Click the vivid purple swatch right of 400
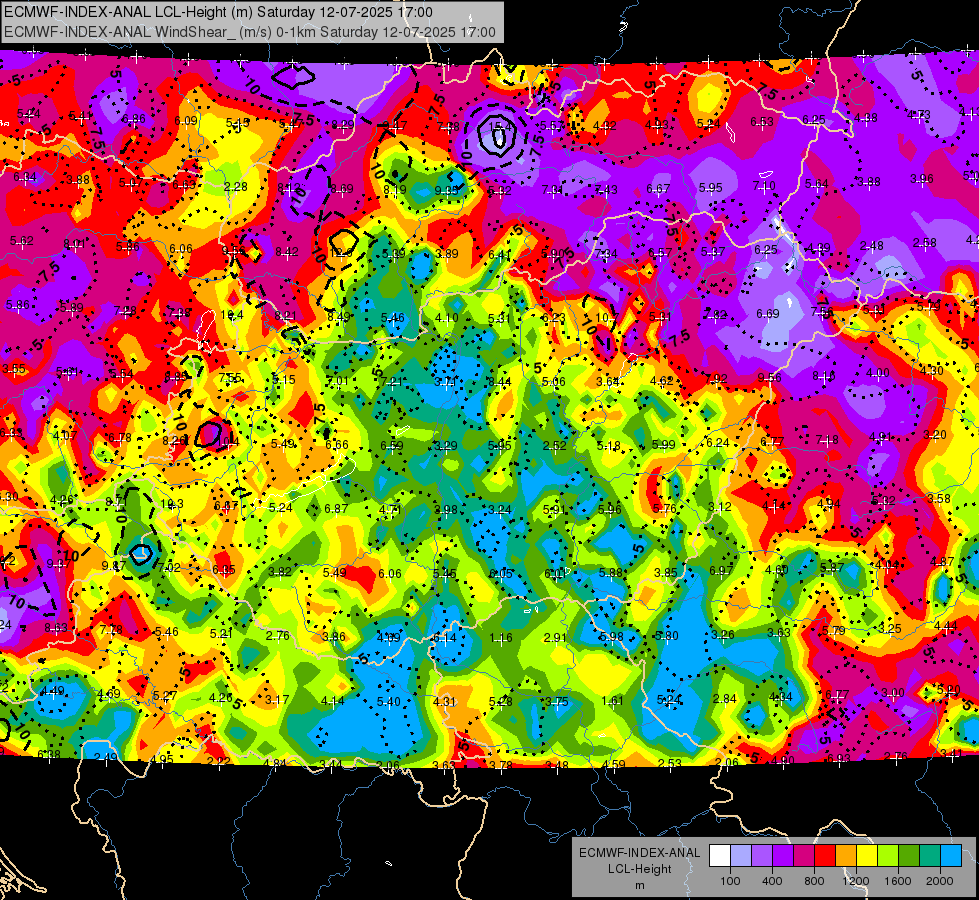979x900 pixels. [x=783, y=856]
